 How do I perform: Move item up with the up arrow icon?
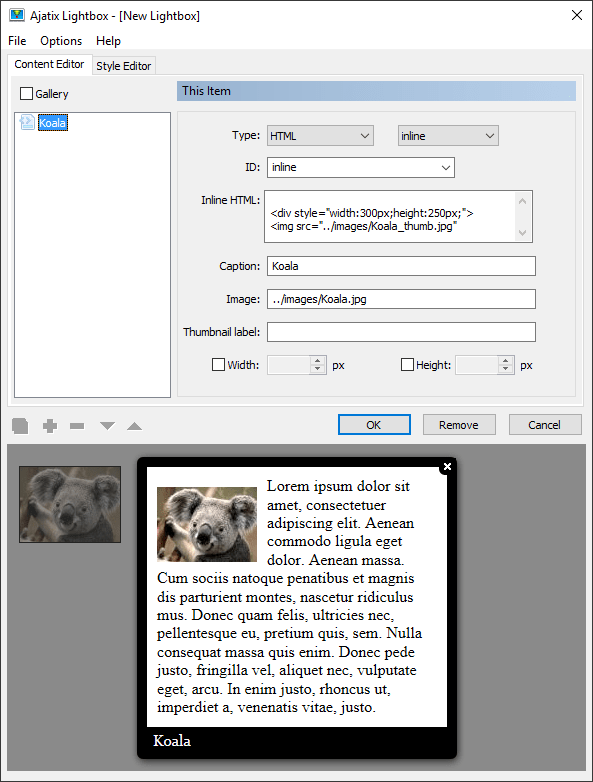(134, 426)
